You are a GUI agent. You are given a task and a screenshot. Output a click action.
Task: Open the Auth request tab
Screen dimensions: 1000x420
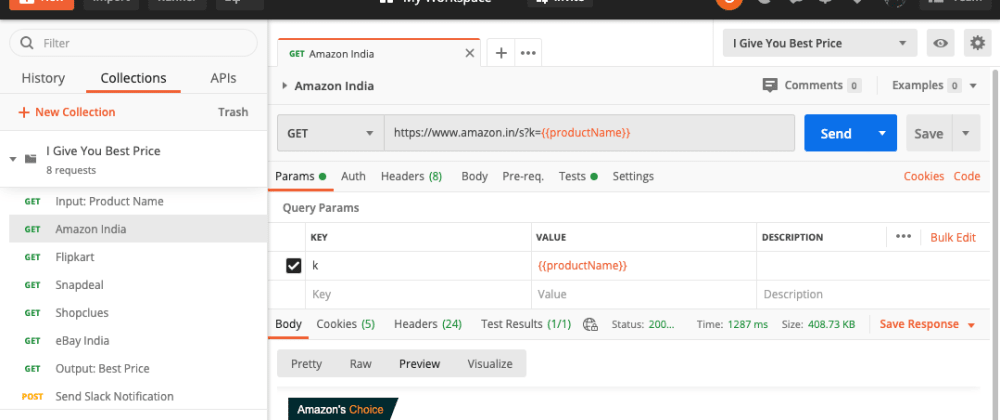[353, 177]
